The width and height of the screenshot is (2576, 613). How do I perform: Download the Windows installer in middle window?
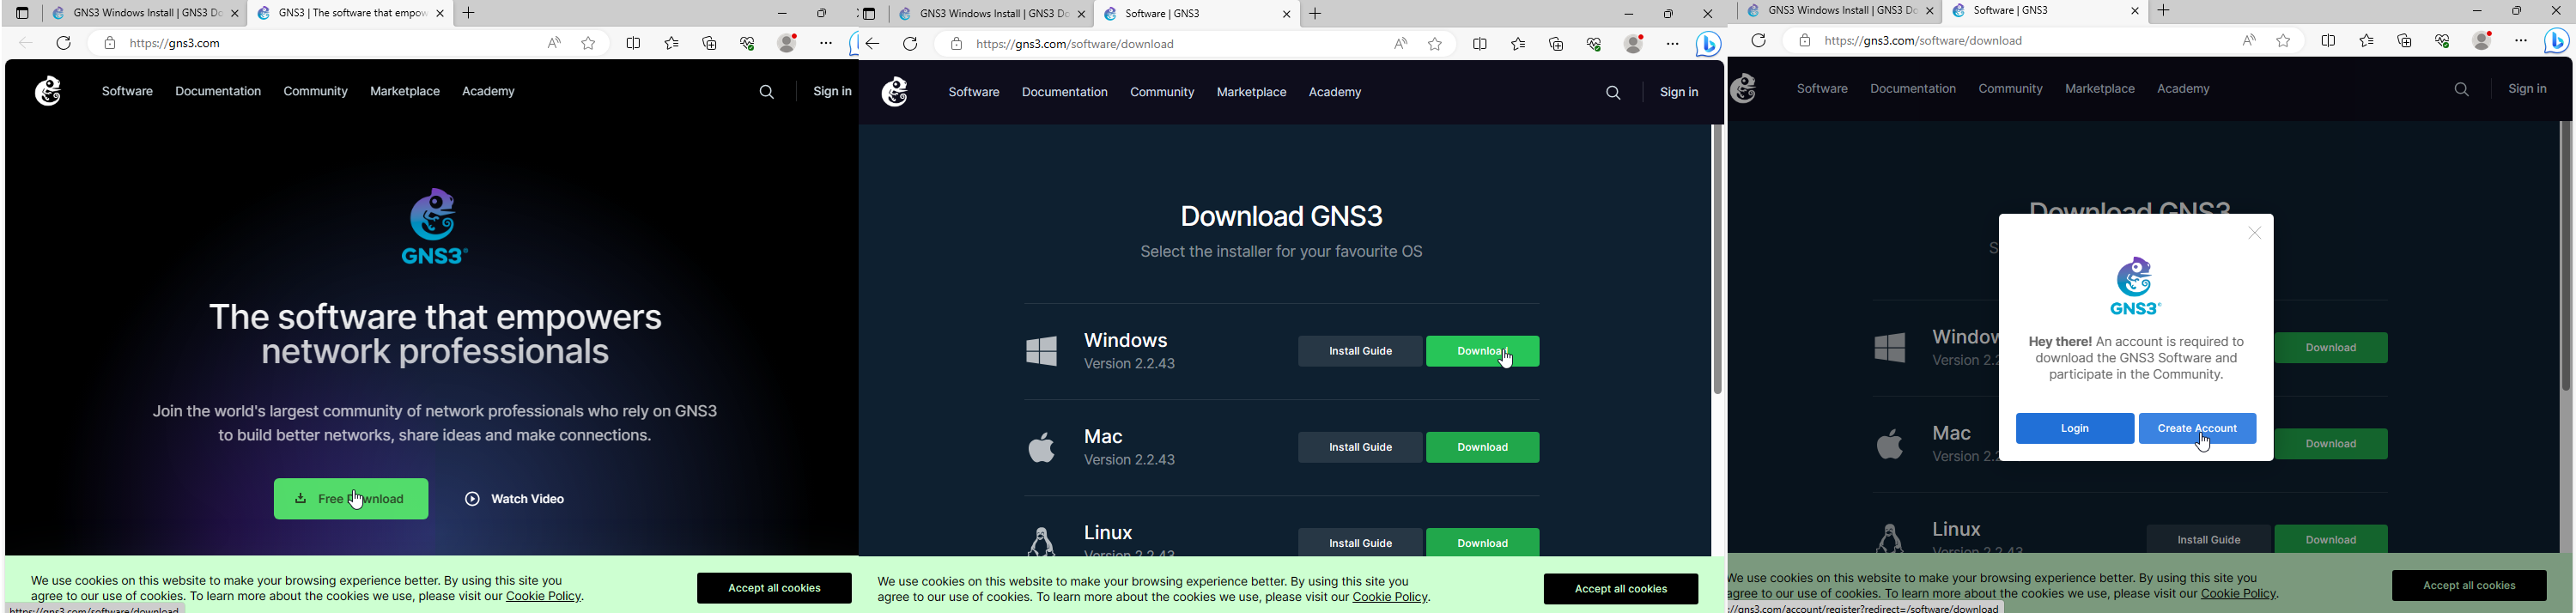[x=1483, y=351]
